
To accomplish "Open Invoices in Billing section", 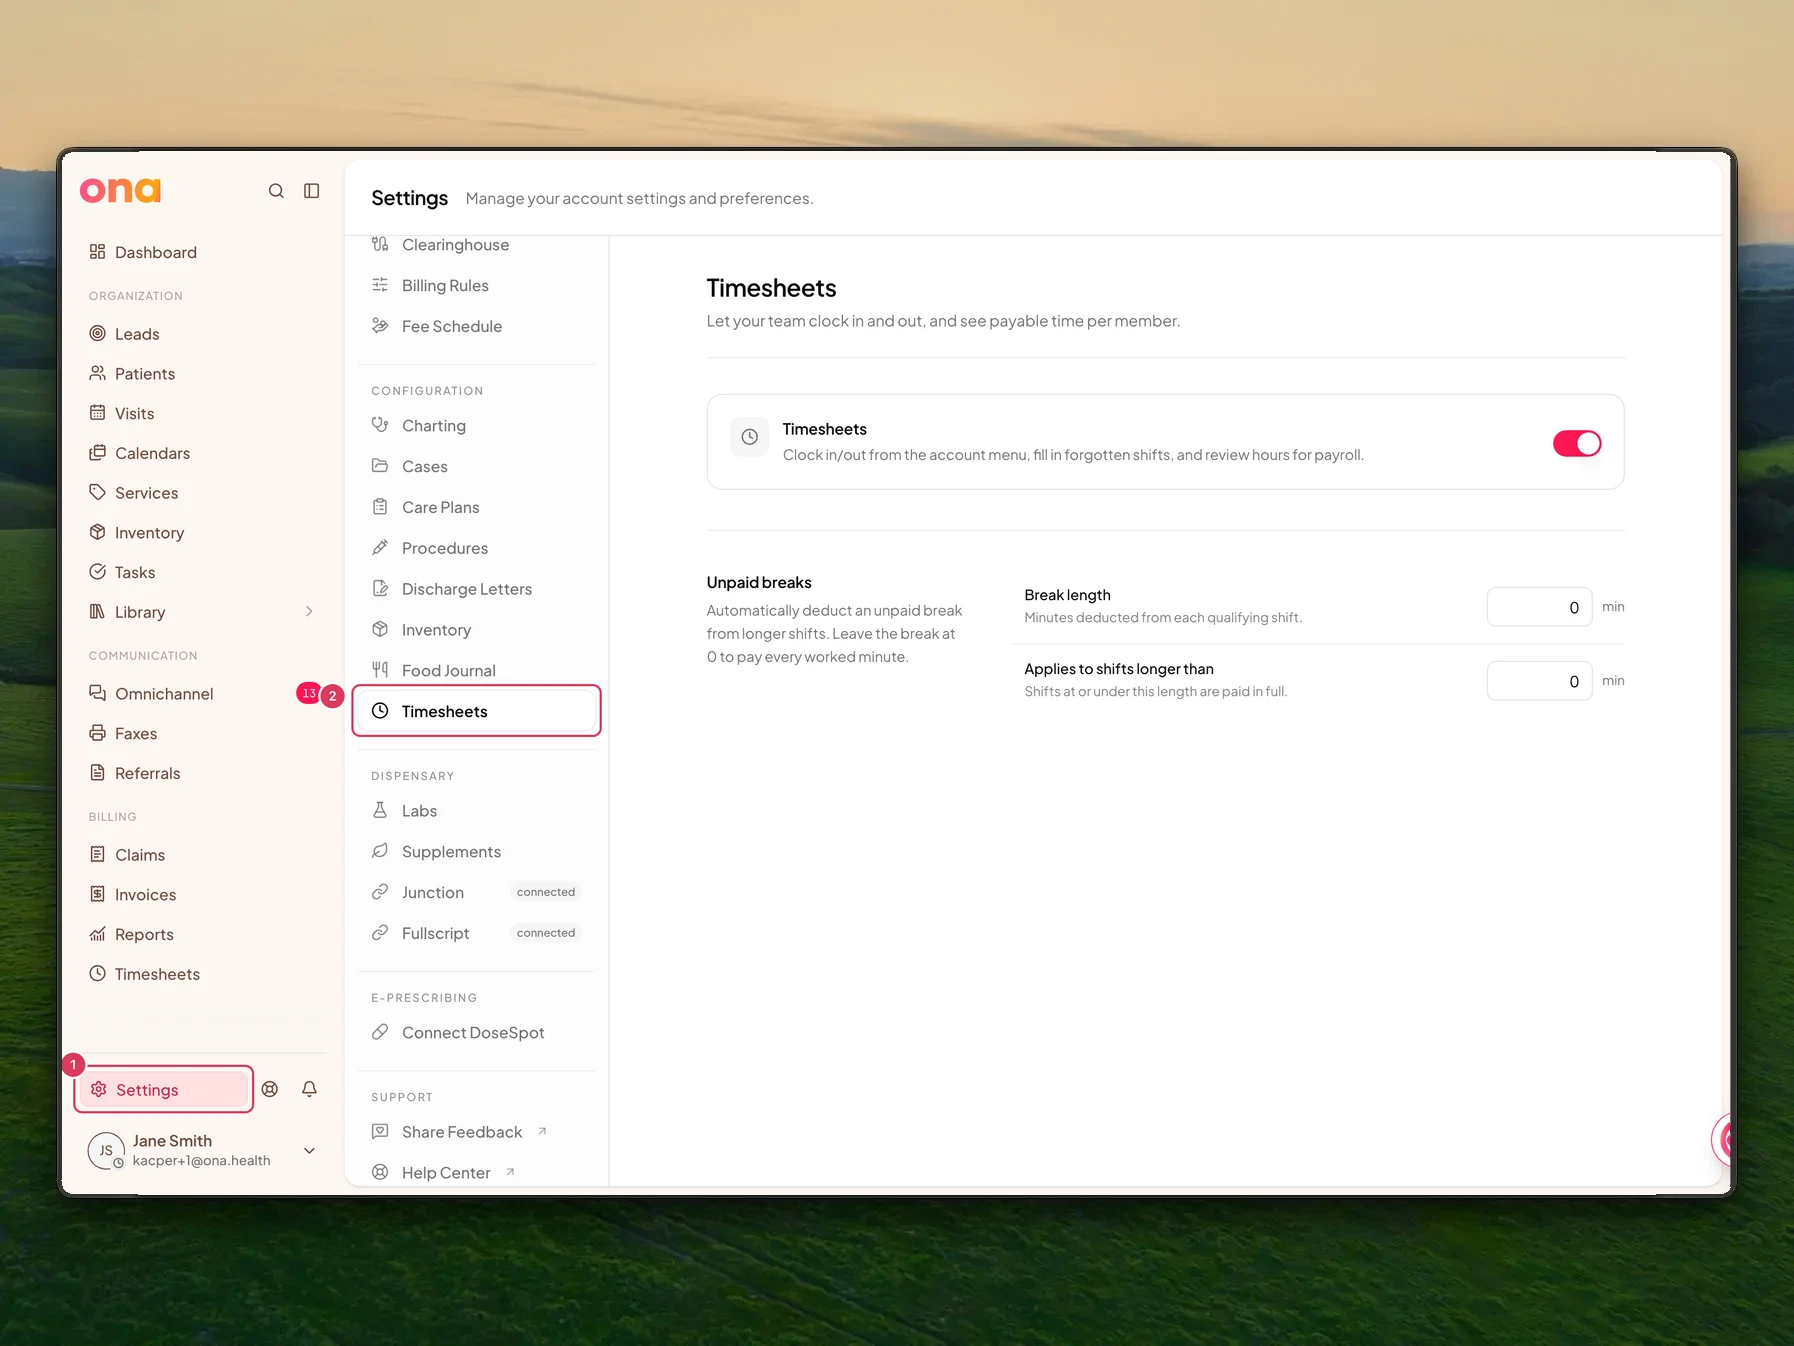I will point(202,894).
